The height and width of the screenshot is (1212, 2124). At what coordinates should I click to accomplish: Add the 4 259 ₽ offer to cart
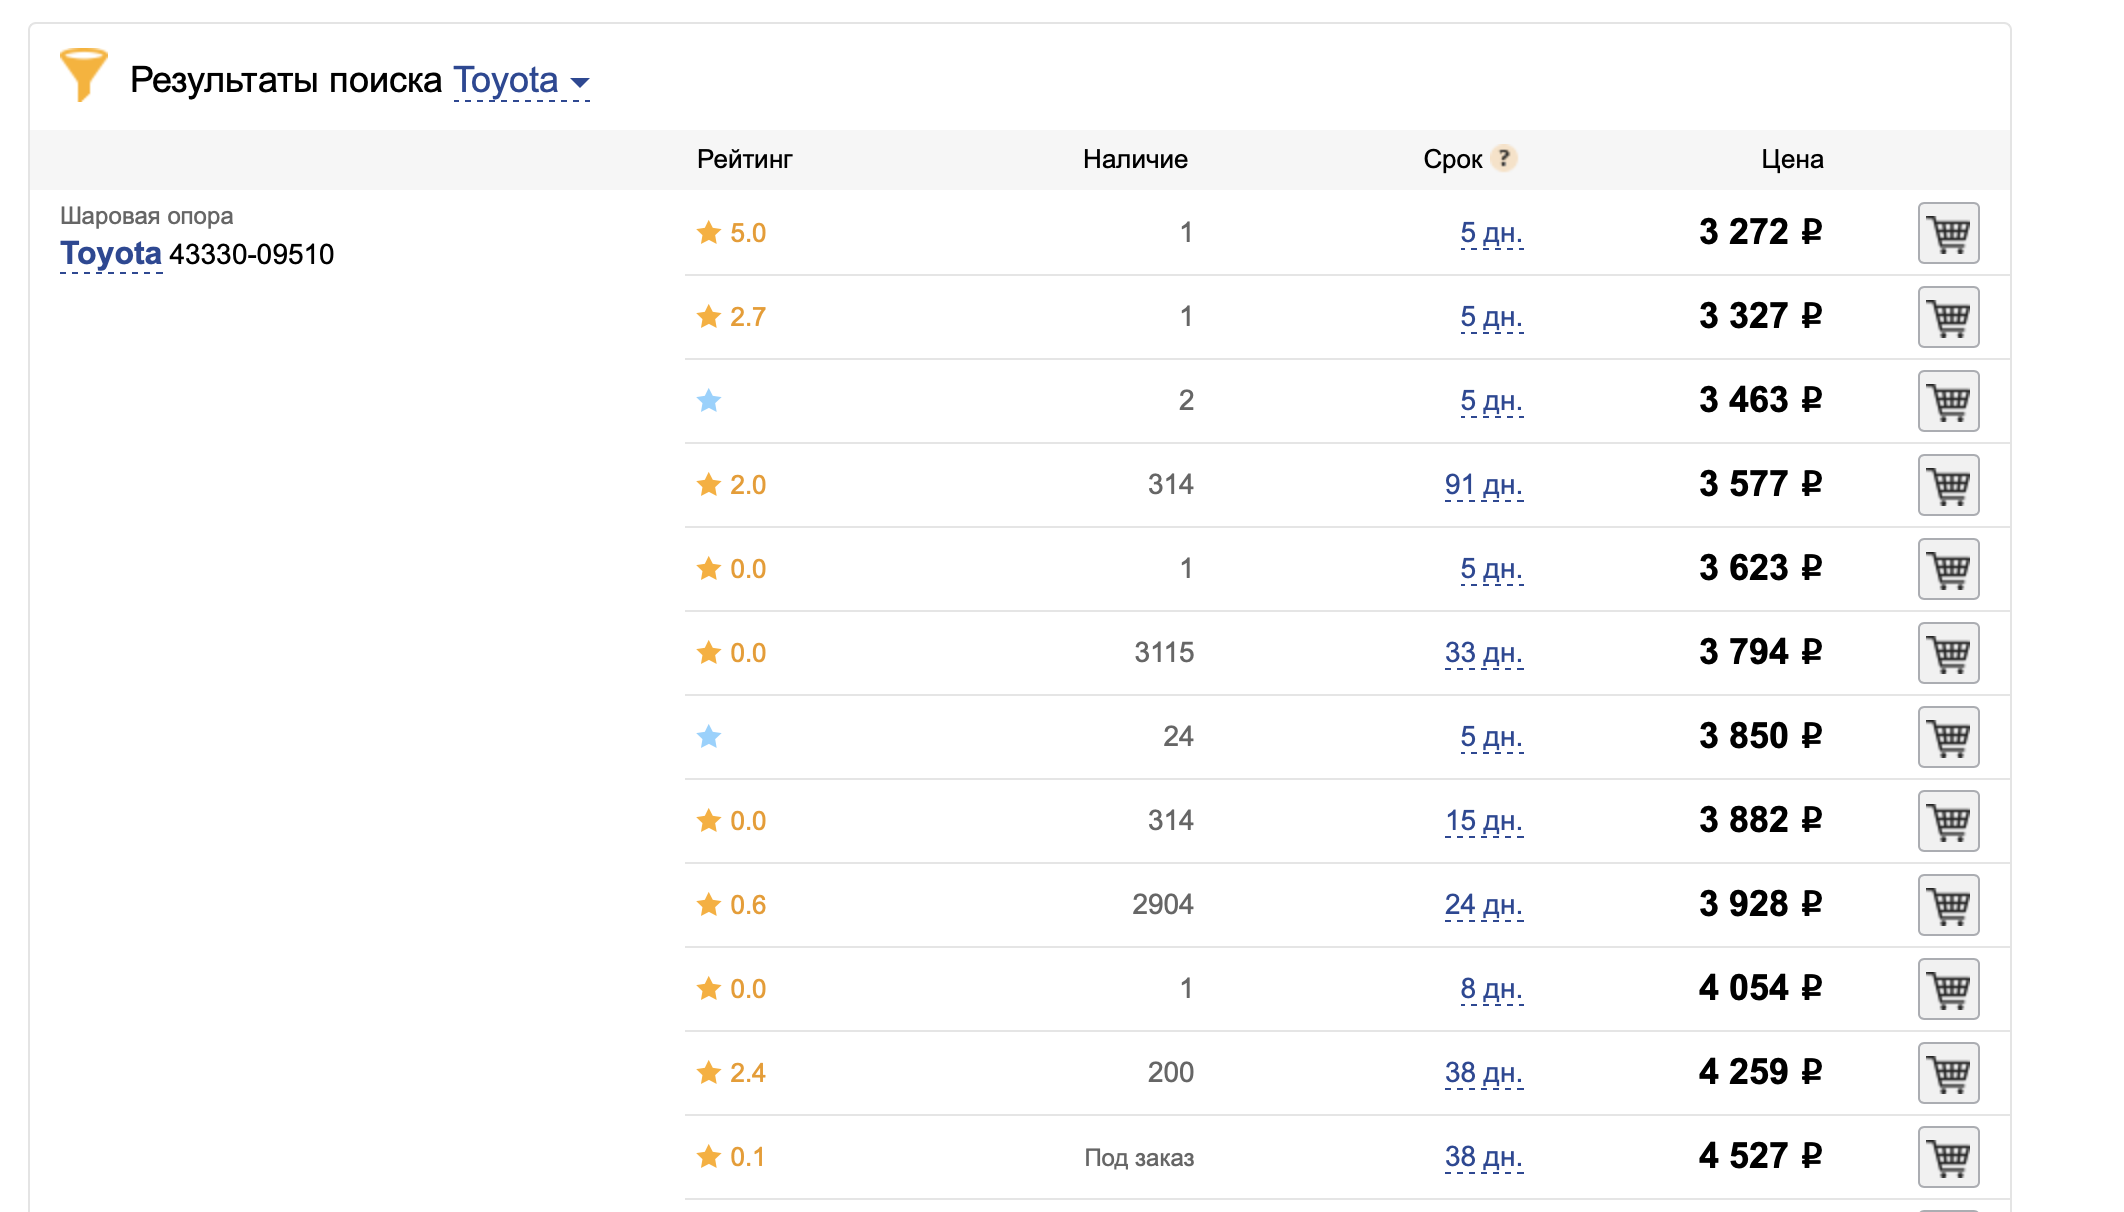coord(1948,1073)
